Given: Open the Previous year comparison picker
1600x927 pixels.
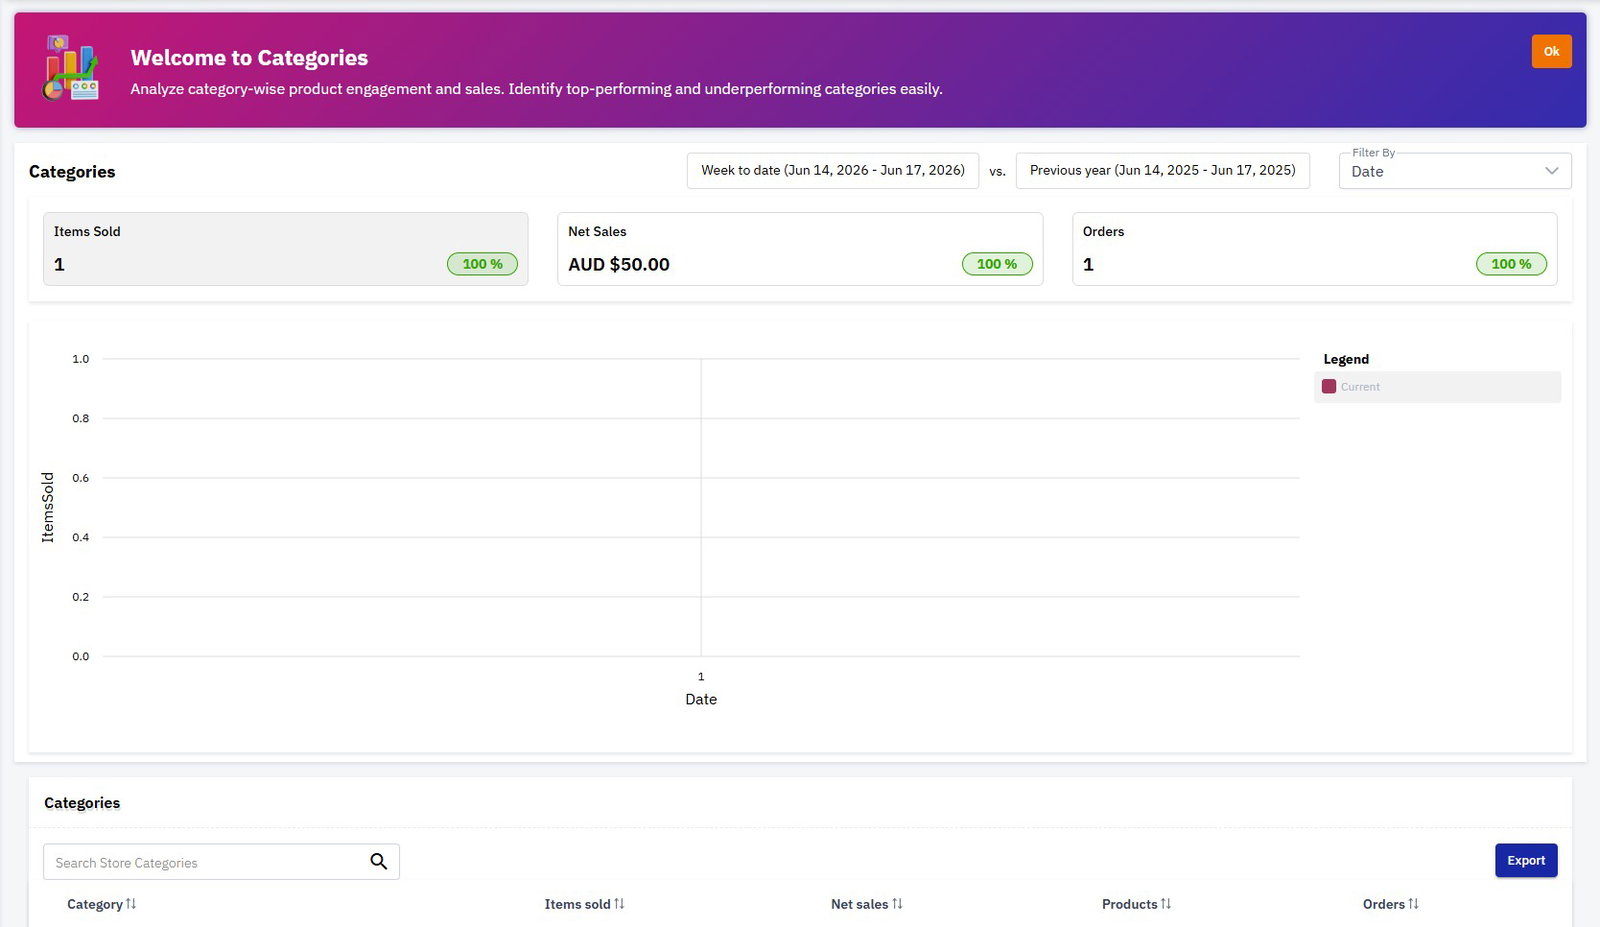Looking at the screenshot, I should [1163, 171].
